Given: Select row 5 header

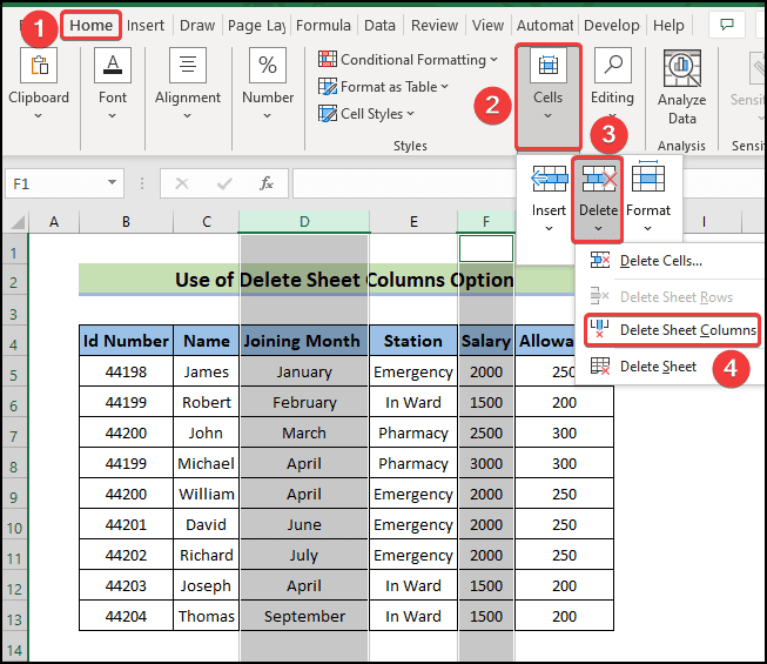Looking at the screenshot, I should pos(14,375).
